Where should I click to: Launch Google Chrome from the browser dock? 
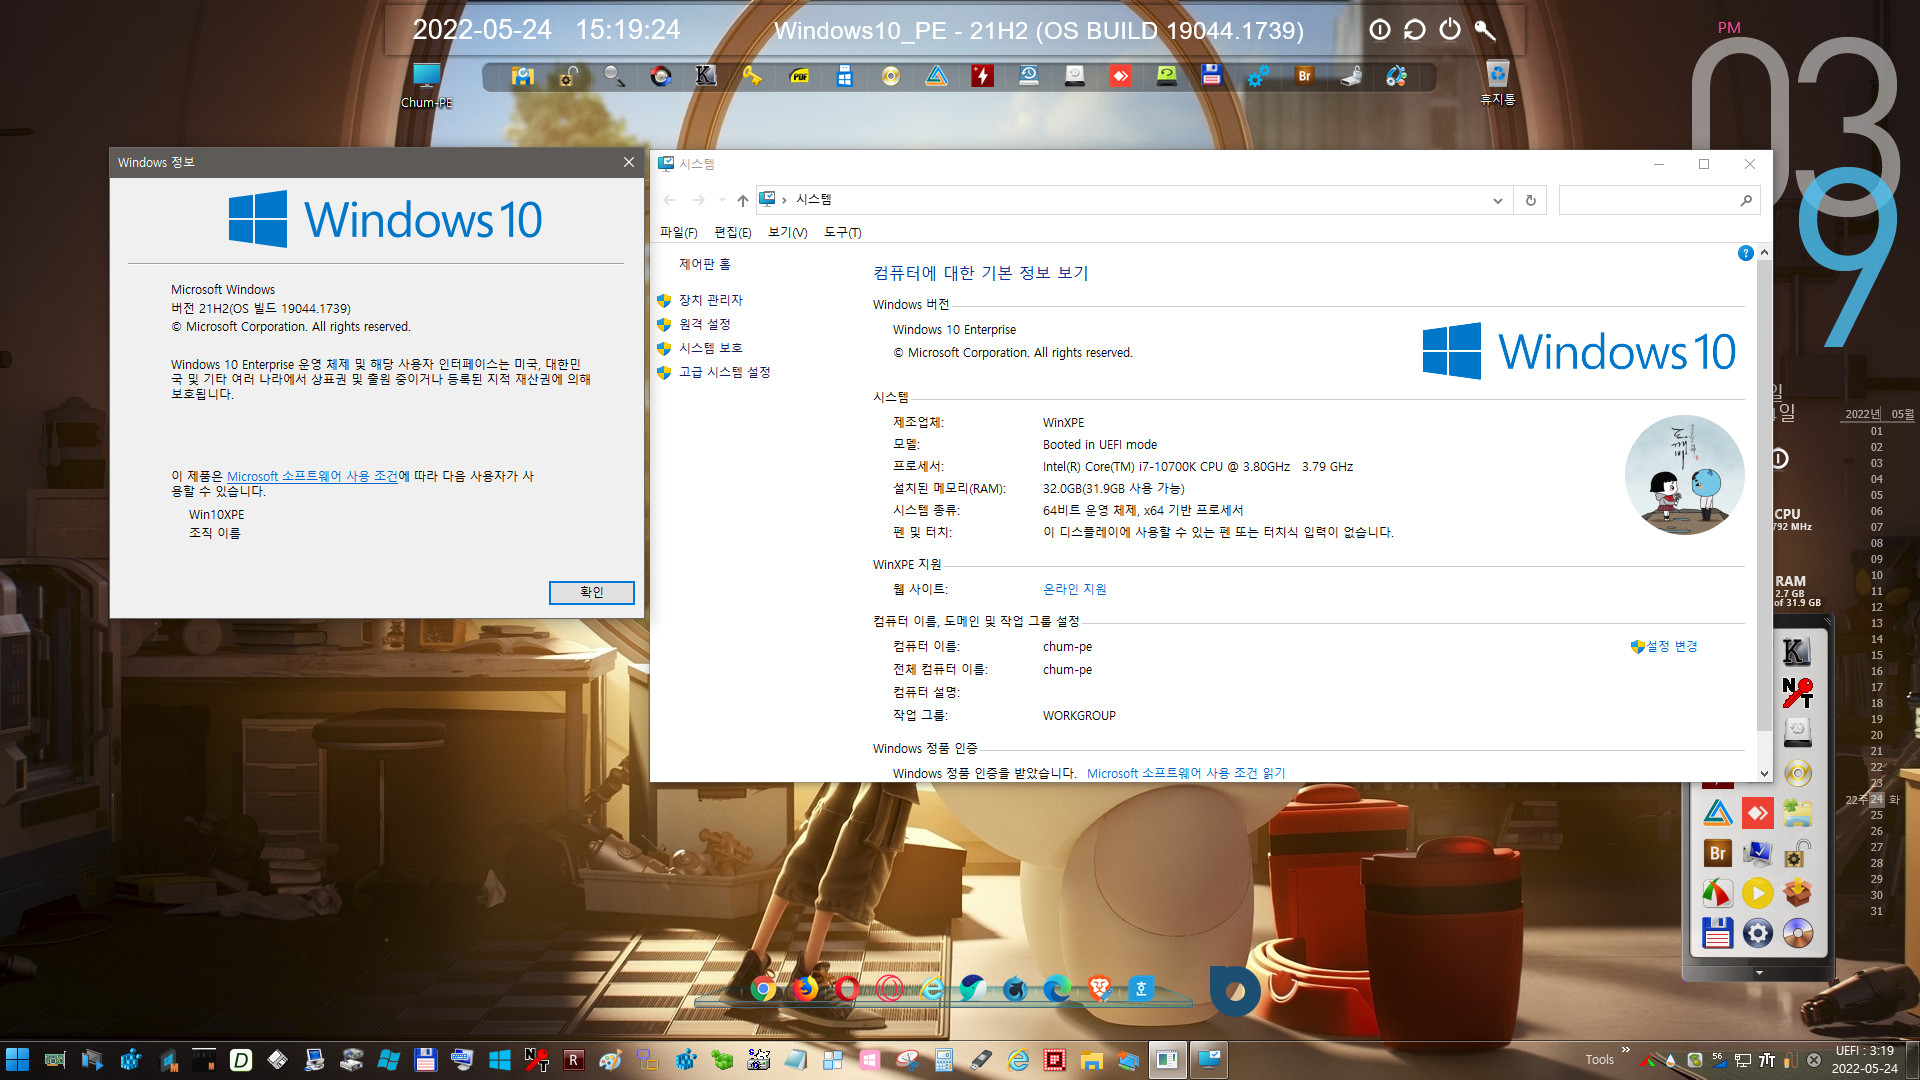point(763,989)
